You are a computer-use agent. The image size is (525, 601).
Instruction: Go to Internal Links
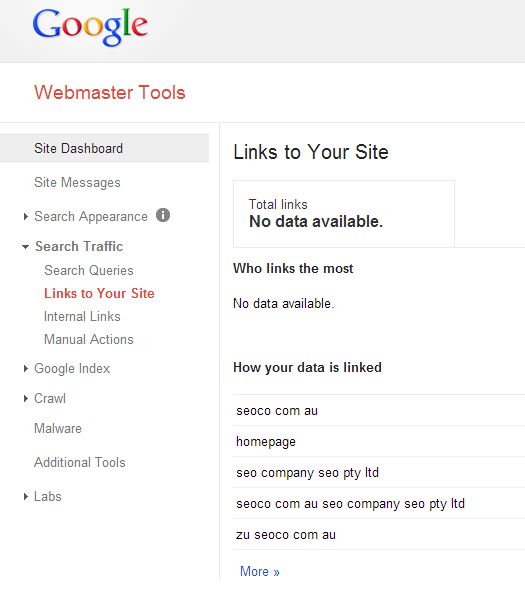pyautogui.click(x=82, y=317)
